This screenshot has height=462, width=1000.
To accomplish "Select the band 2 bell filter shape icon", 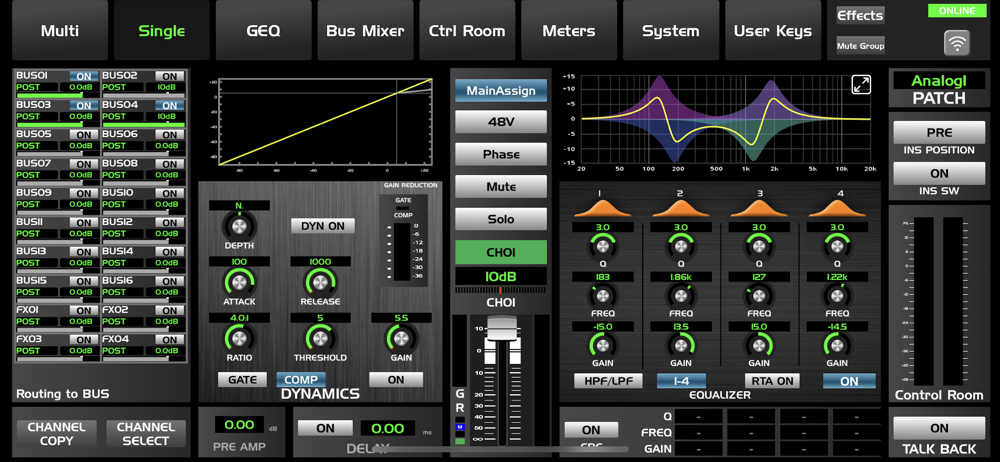I will [680, 208].
